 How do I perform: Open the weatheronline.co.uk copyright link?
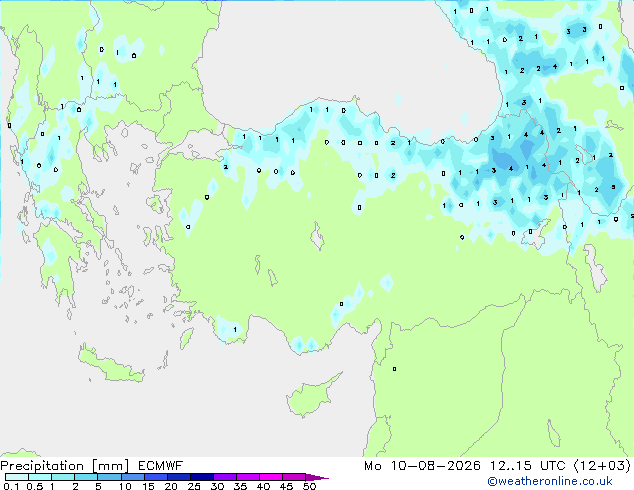[550, 481]
